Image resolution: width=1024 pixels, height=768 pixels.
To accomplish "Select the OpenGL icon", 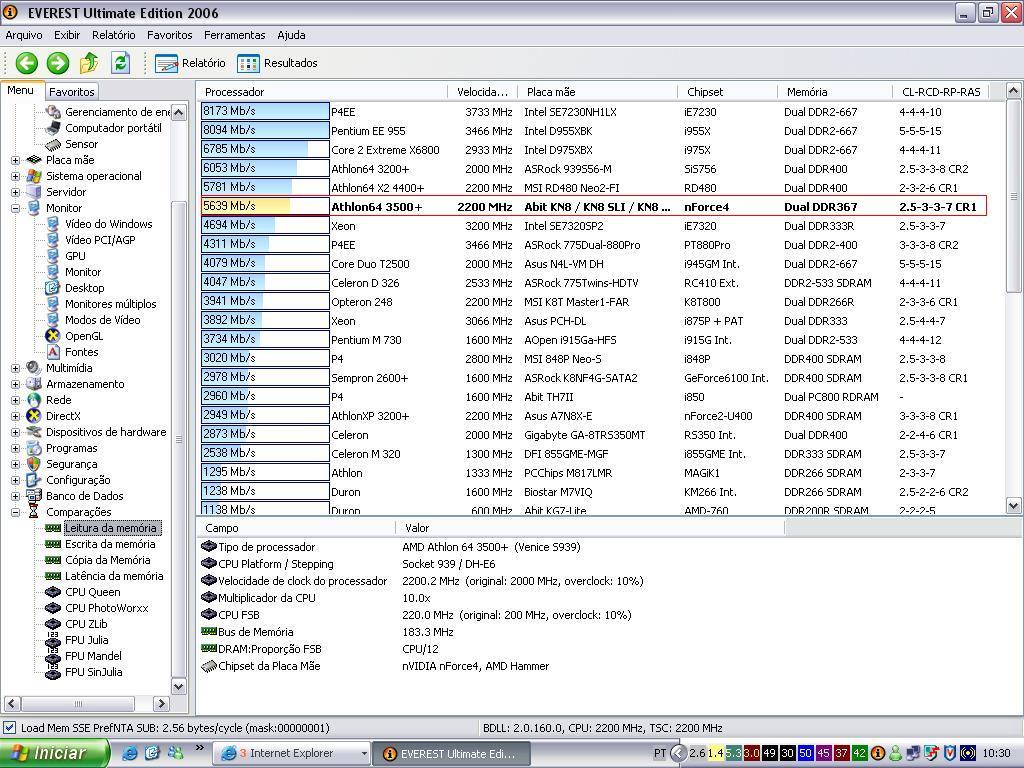I will pos(53,336).
